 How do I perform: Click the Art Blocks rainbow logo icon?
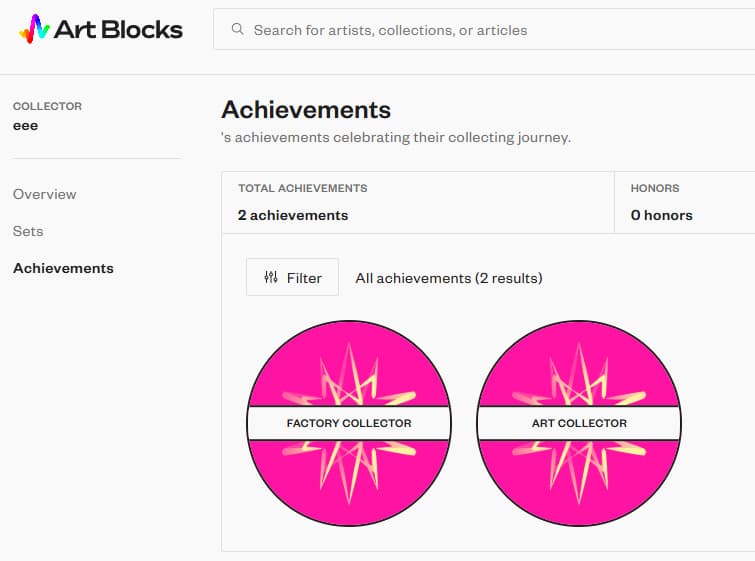pos(33,29)
